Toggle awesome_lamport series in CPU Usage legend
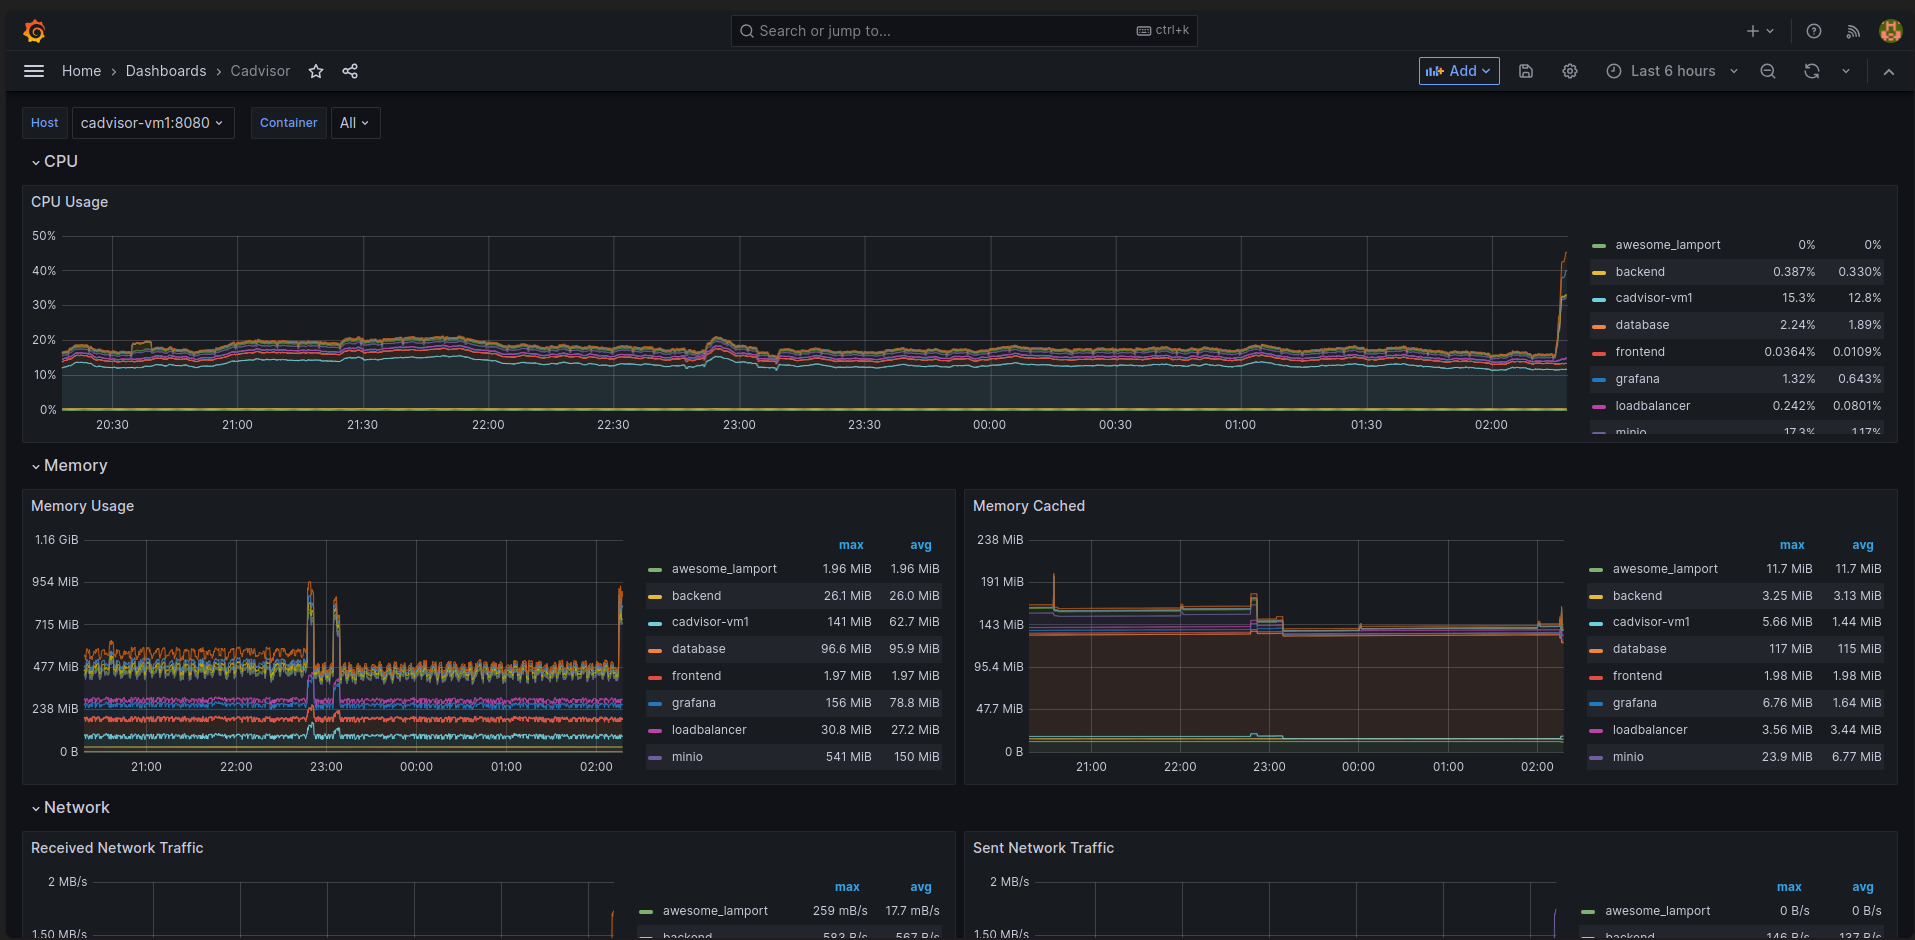The height and width of the screenshot is (940, 1915). pyautogui.click(x=1668, y=245)
